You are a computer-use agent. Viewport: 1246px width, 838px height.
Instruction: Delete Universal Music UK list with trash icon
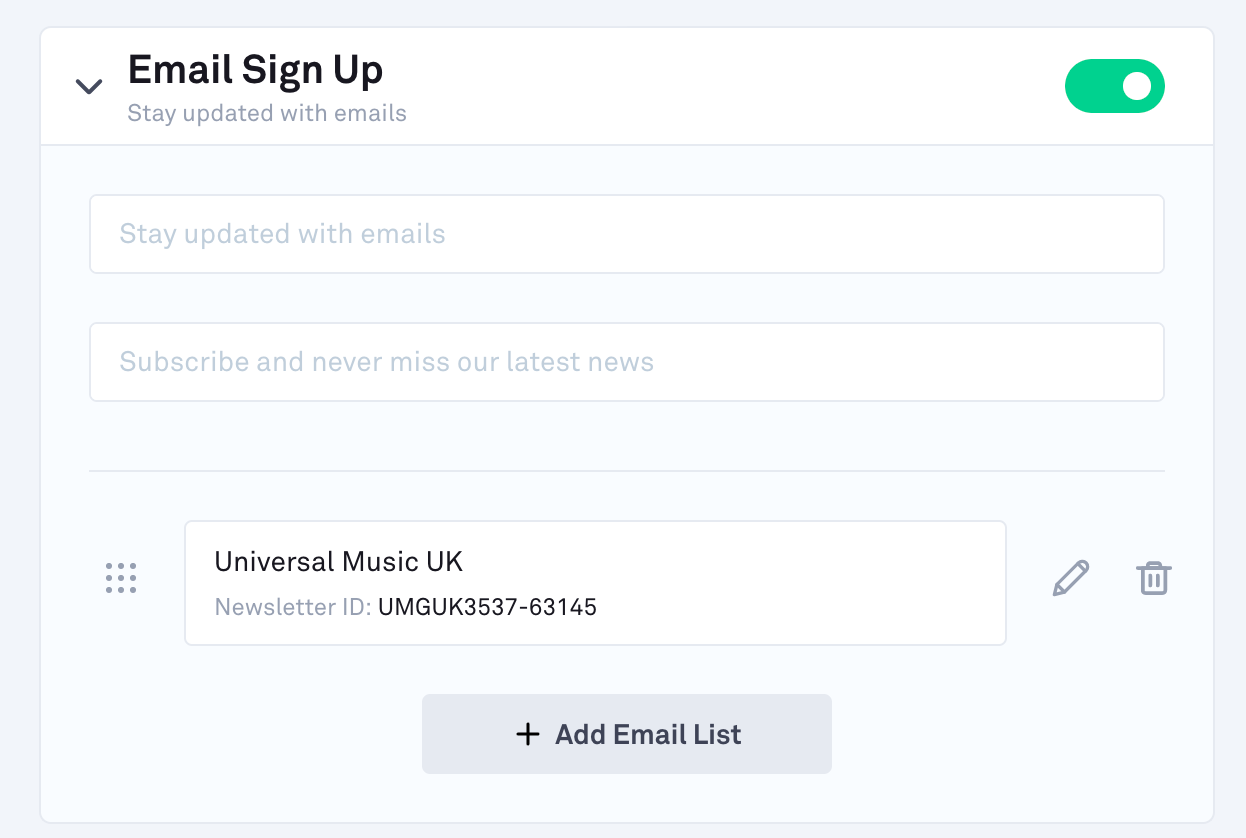pyautogui.click(x=1153, y=578)
